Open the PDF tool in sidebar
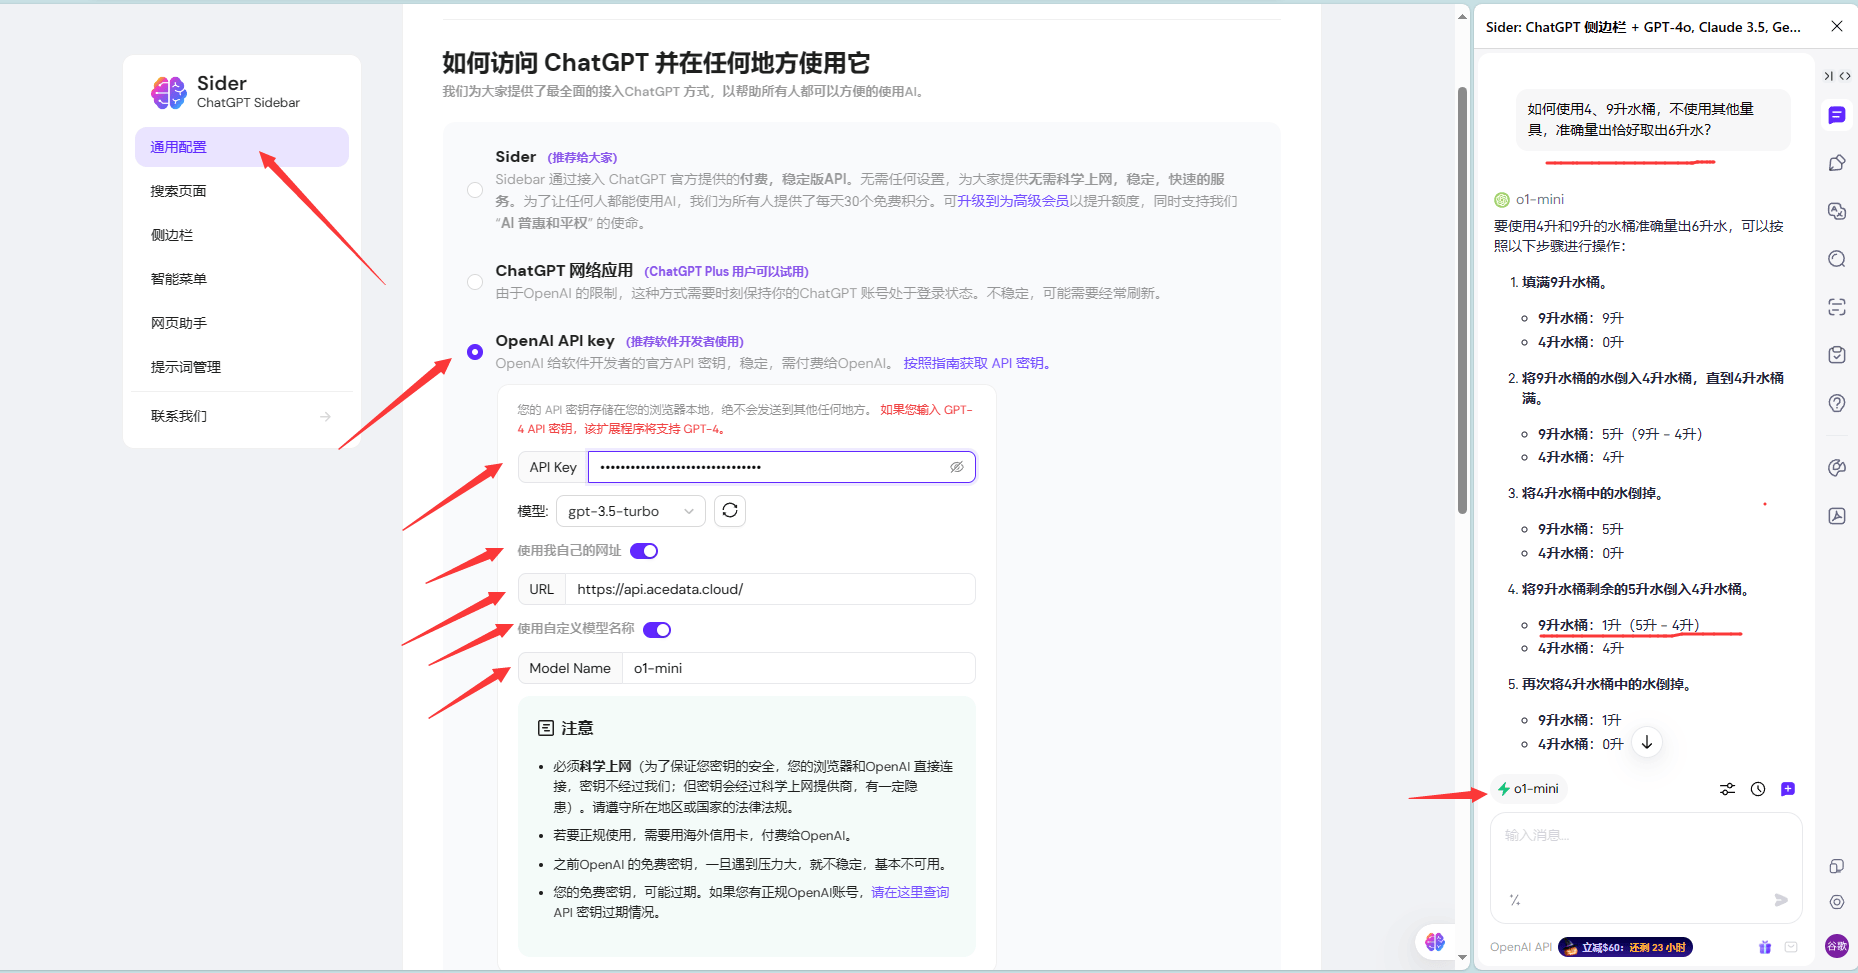This screenshot has height=973, width=1858. tap(1836, 516)
